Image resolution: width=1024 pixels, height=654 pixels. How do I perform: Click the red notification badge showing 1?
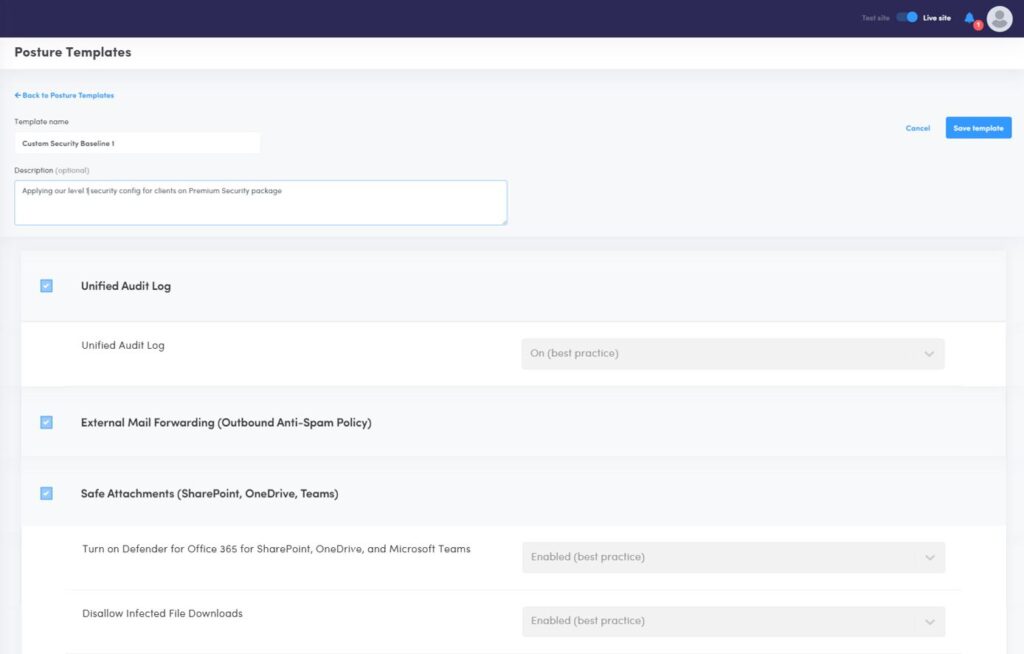(977, 23)
